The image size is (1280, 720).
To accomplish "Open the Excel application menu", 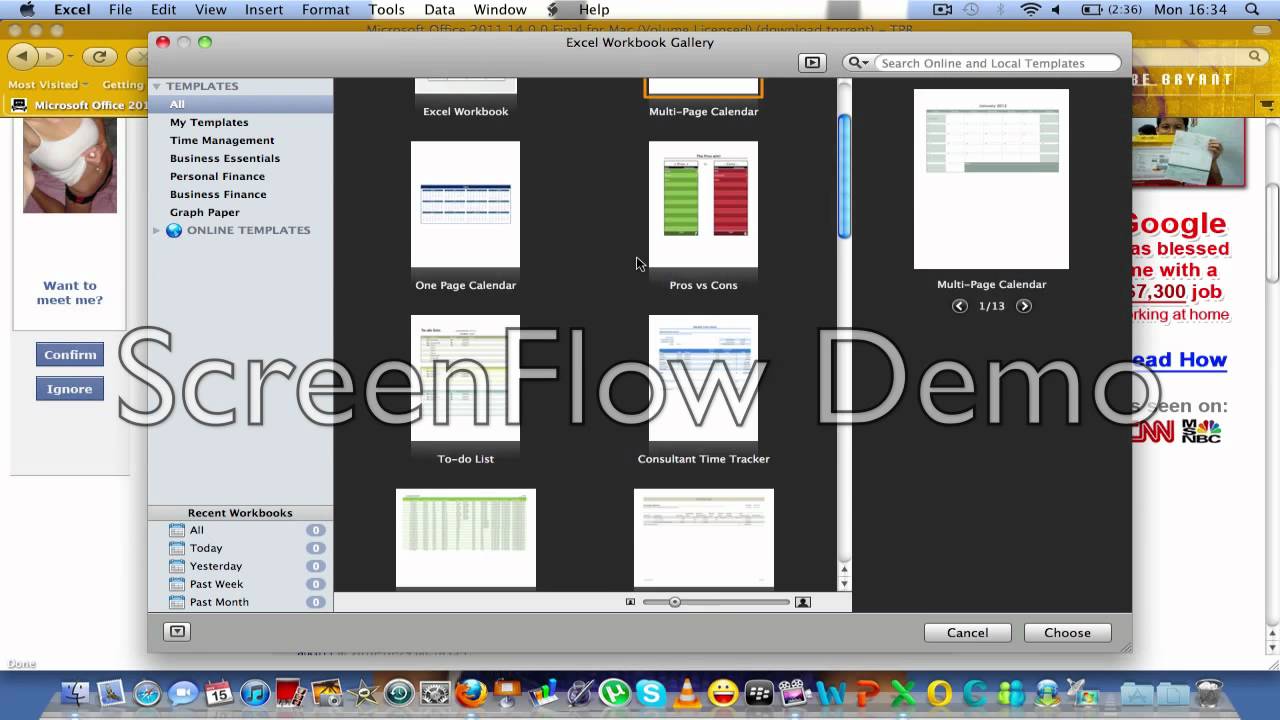I will (x=72, y=10).
